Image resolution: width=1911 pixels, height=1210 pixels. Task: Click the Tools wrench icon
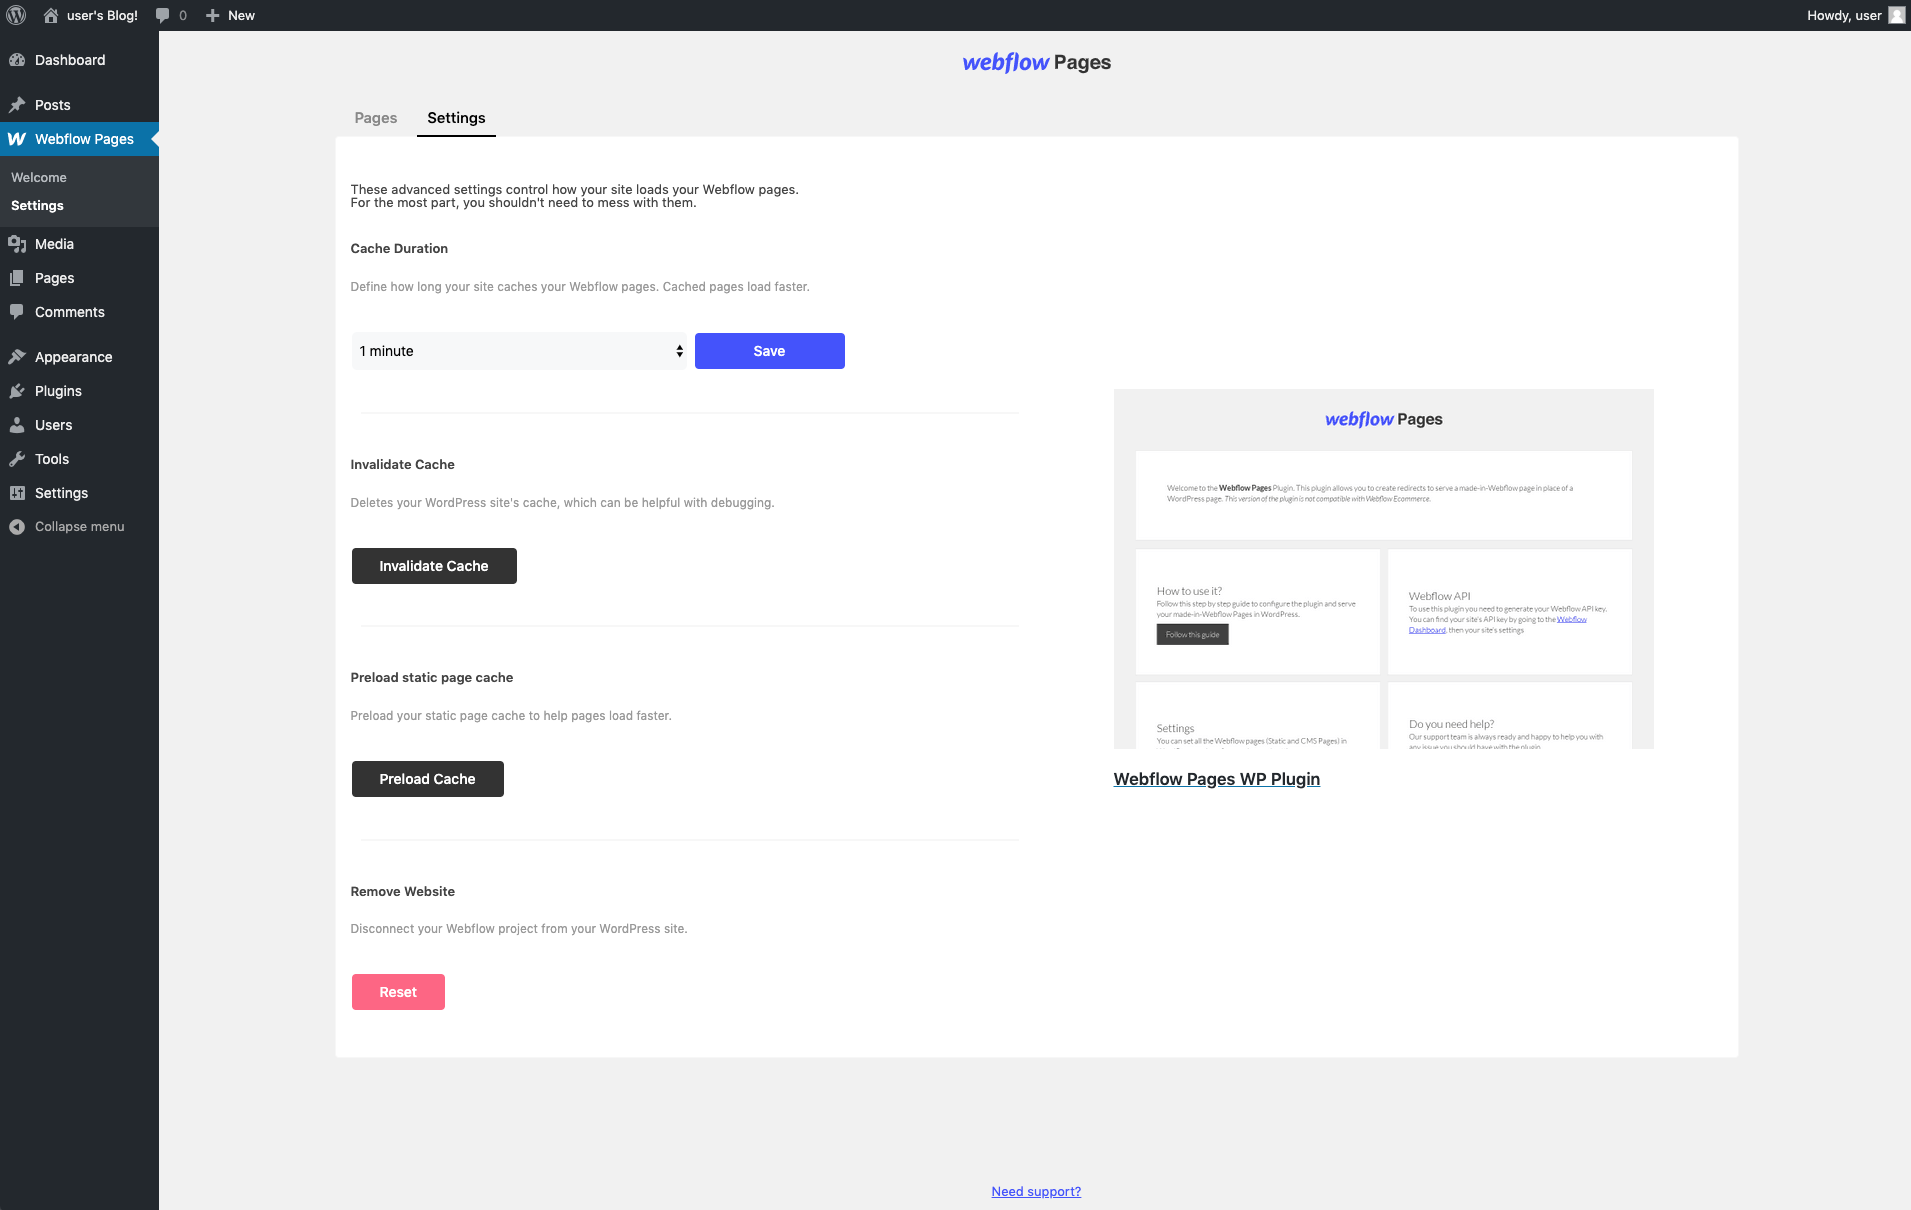[17, 459]
